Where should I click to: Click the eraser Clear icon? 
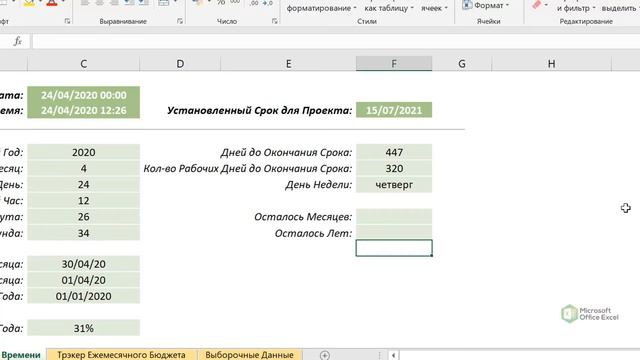[537, 4]
